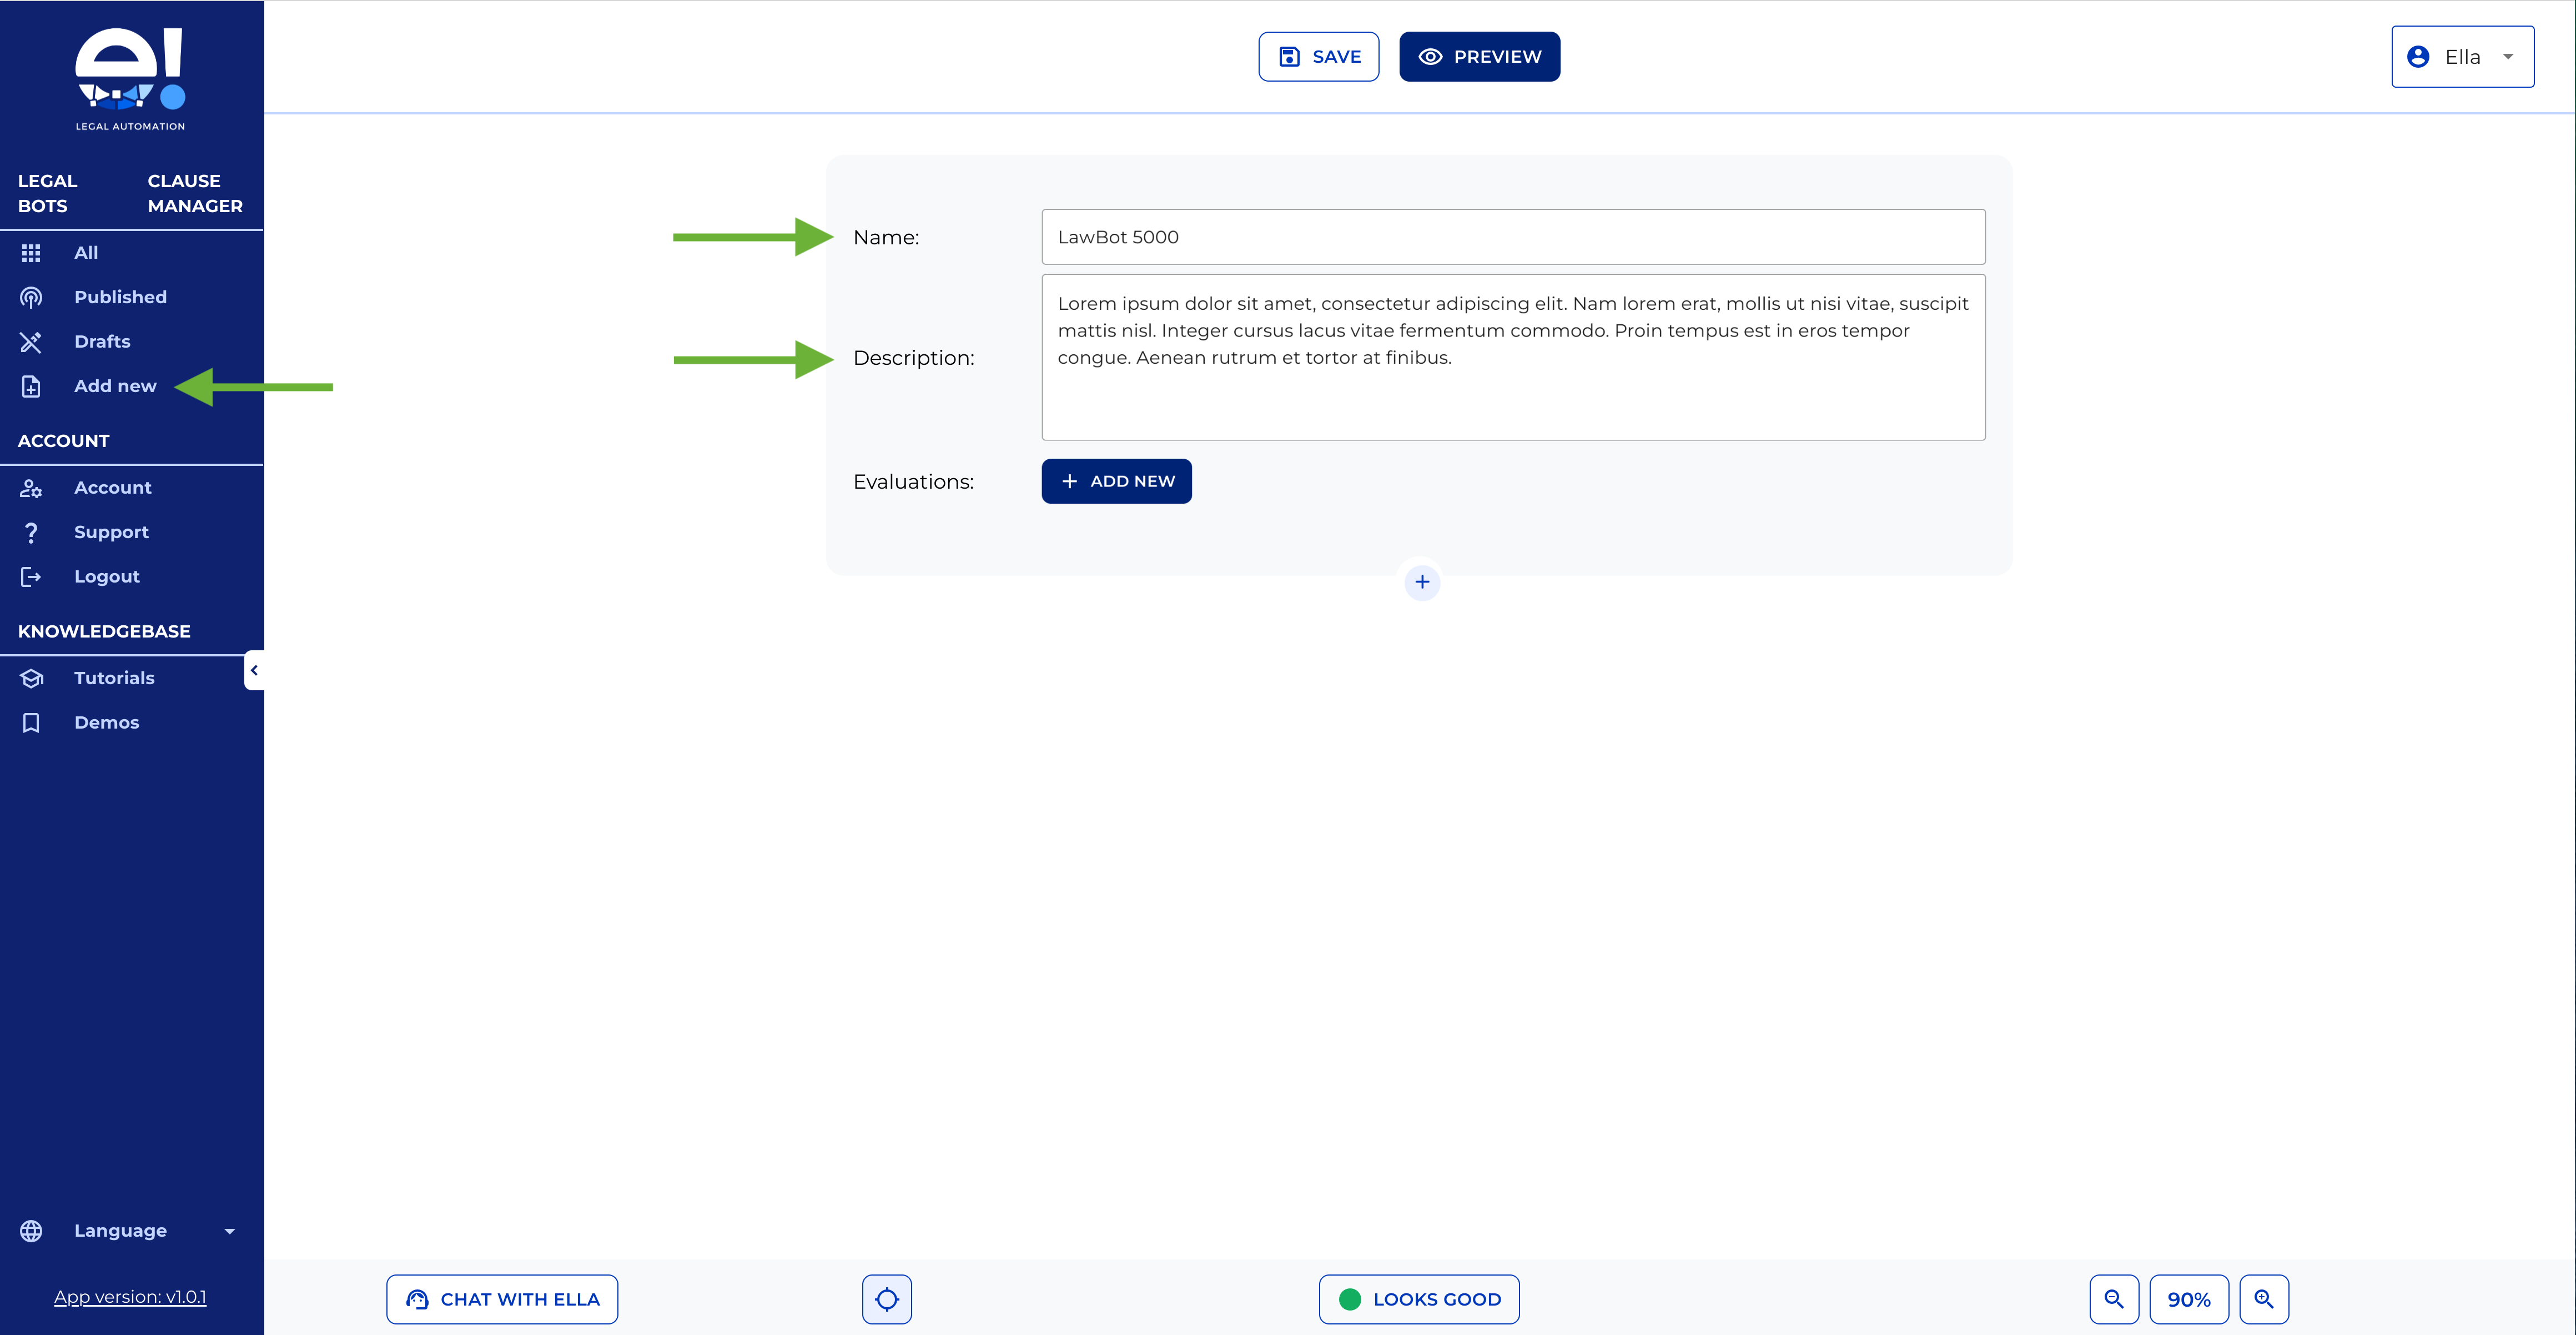Select the All grid icon under Legal Bots
Image resolution: width=2576 pixels, height=1335 pixels.
(x=31, y=252)
